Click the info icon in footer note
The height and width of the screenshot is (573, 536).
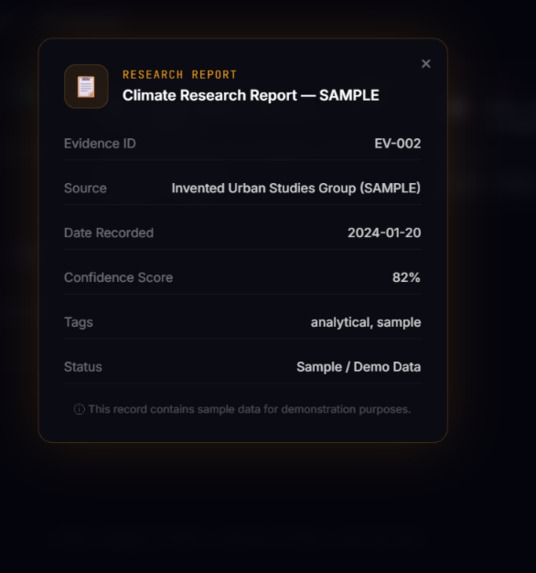coord(79,409)
